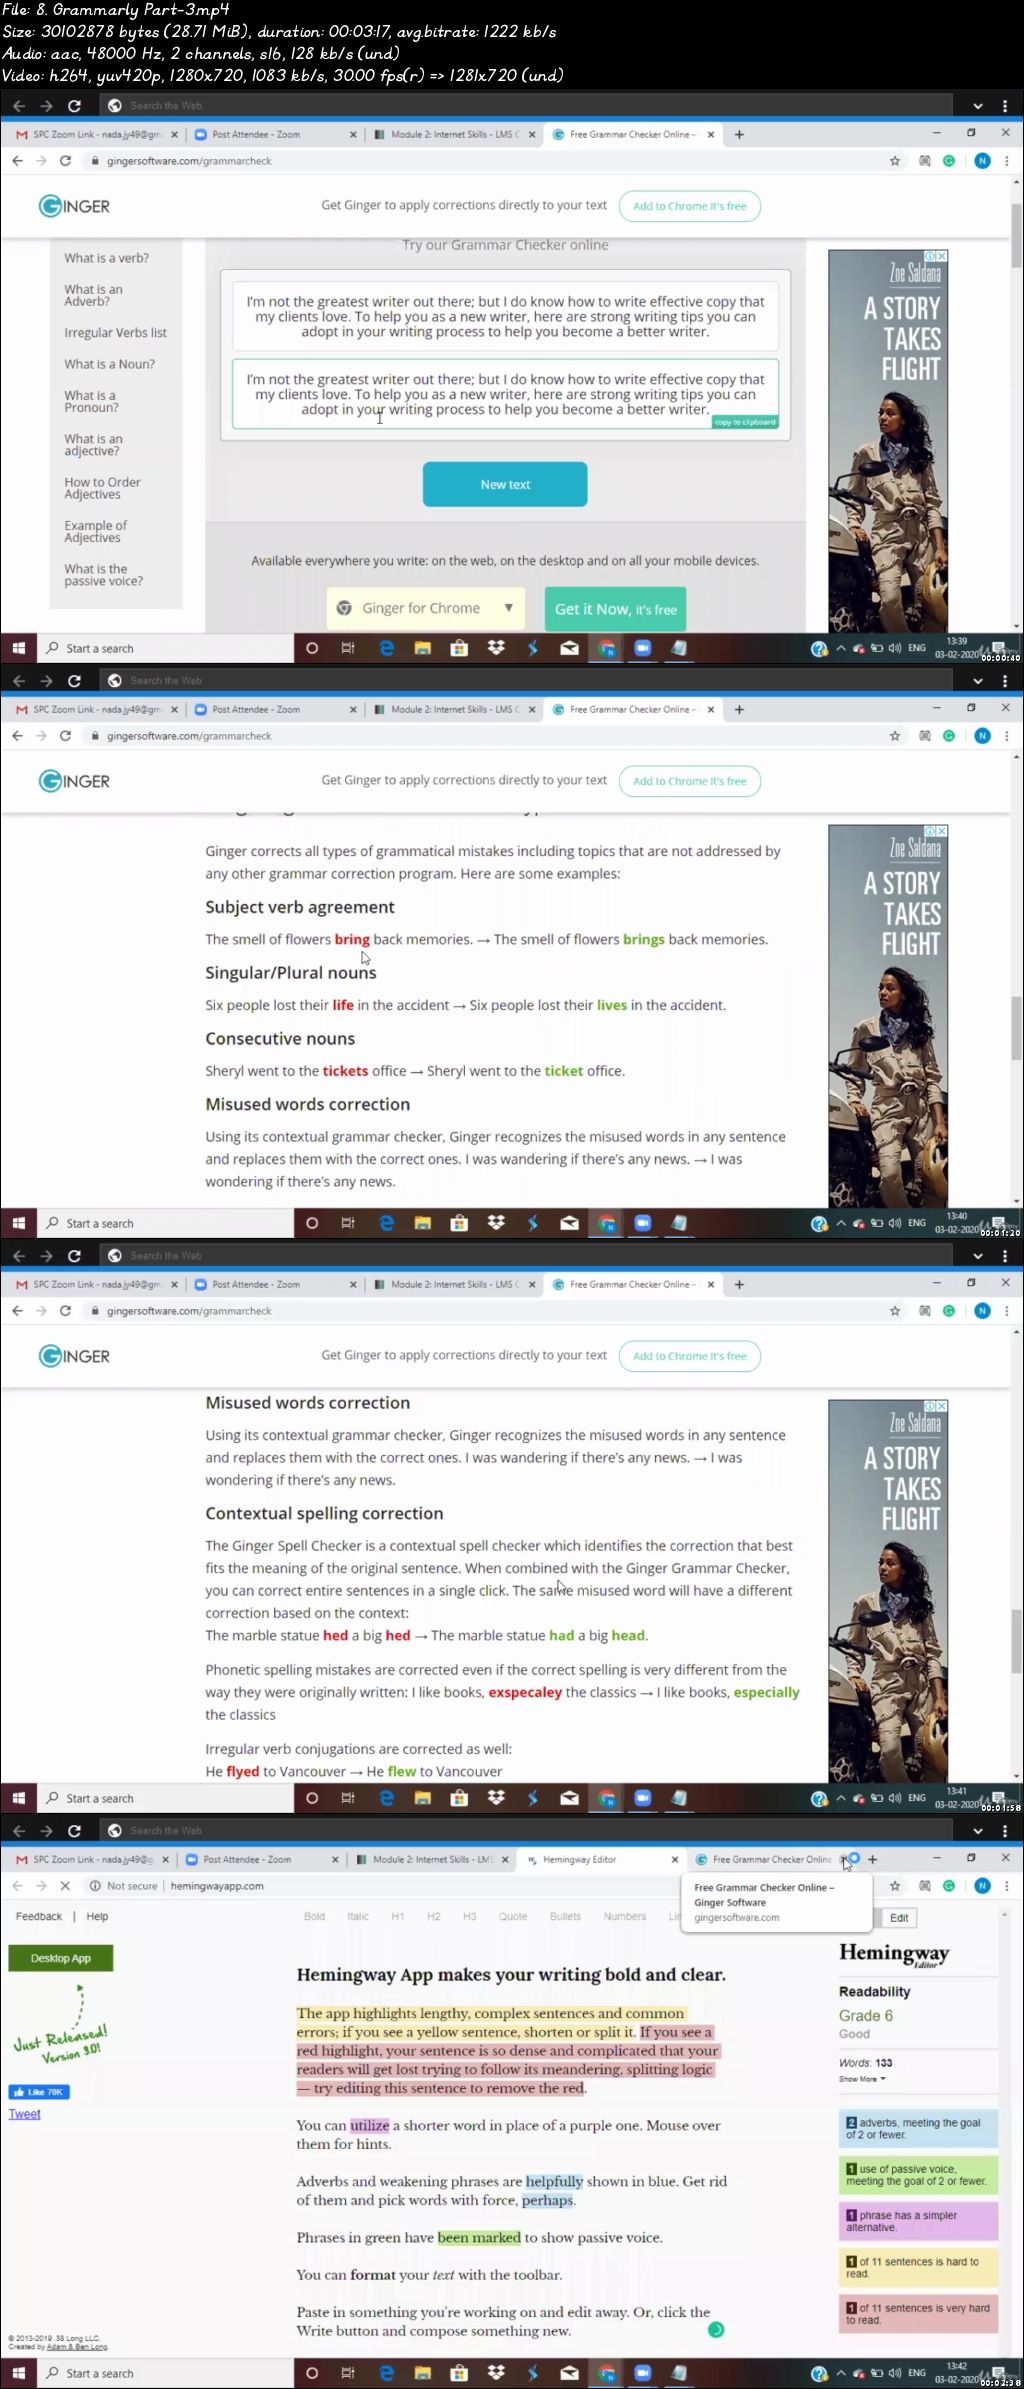Click the green Desktop App button
1024x2389 pixels.
[x=60, y=1958]
